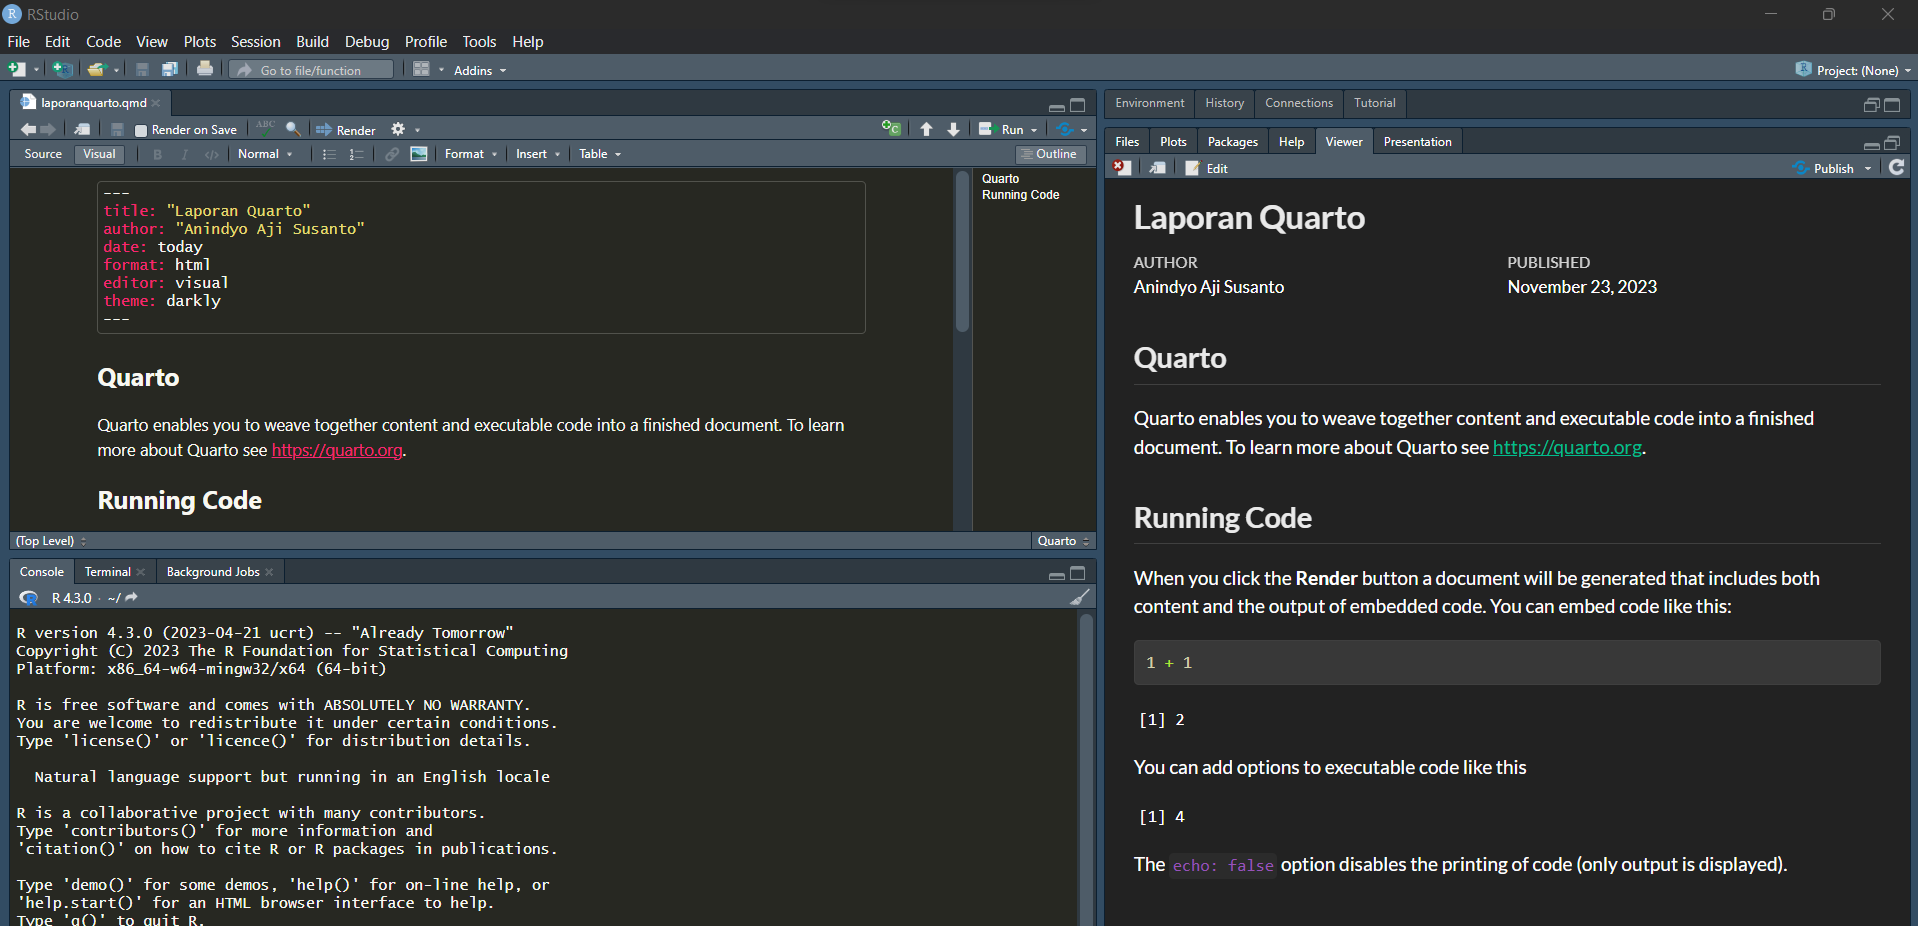This screenshot has width=1918, height=926.
Task: Jump to Running Code in outline
Action: (1020, 195)
